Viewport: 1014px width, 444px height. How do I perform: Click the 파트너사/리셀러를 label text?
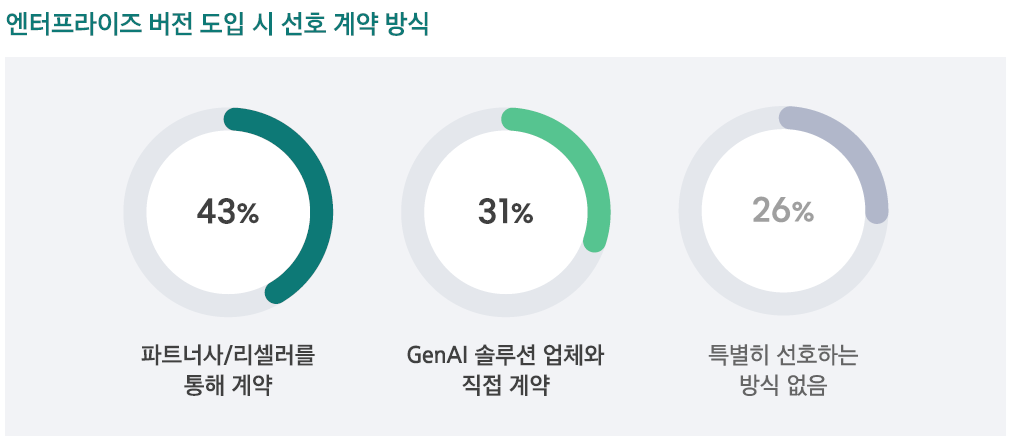pyautogui.click(x=228, y=356)
